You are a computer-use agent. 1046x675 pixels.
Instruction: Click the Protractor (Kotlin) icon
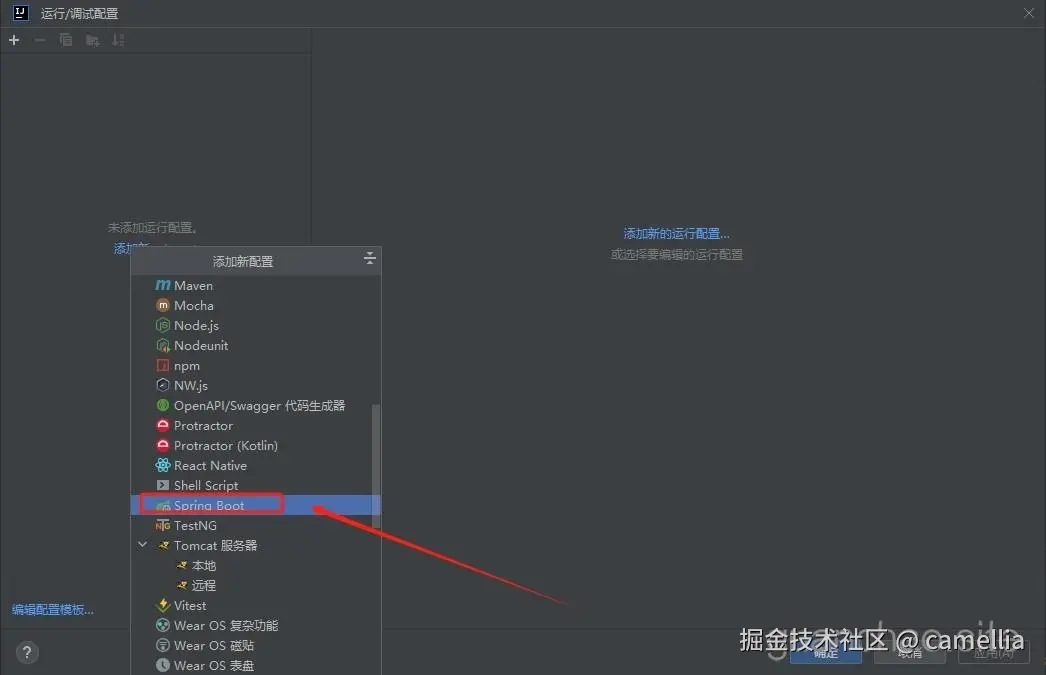click(163, 446)
